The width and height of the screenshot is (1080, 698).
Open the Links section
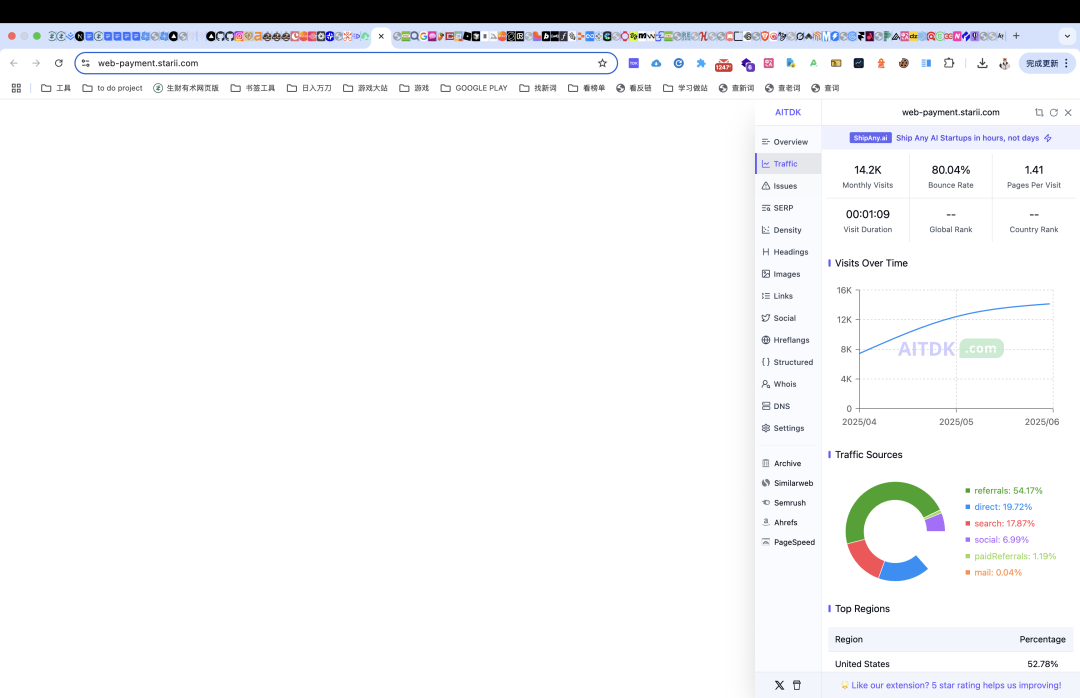pos(788,296)
